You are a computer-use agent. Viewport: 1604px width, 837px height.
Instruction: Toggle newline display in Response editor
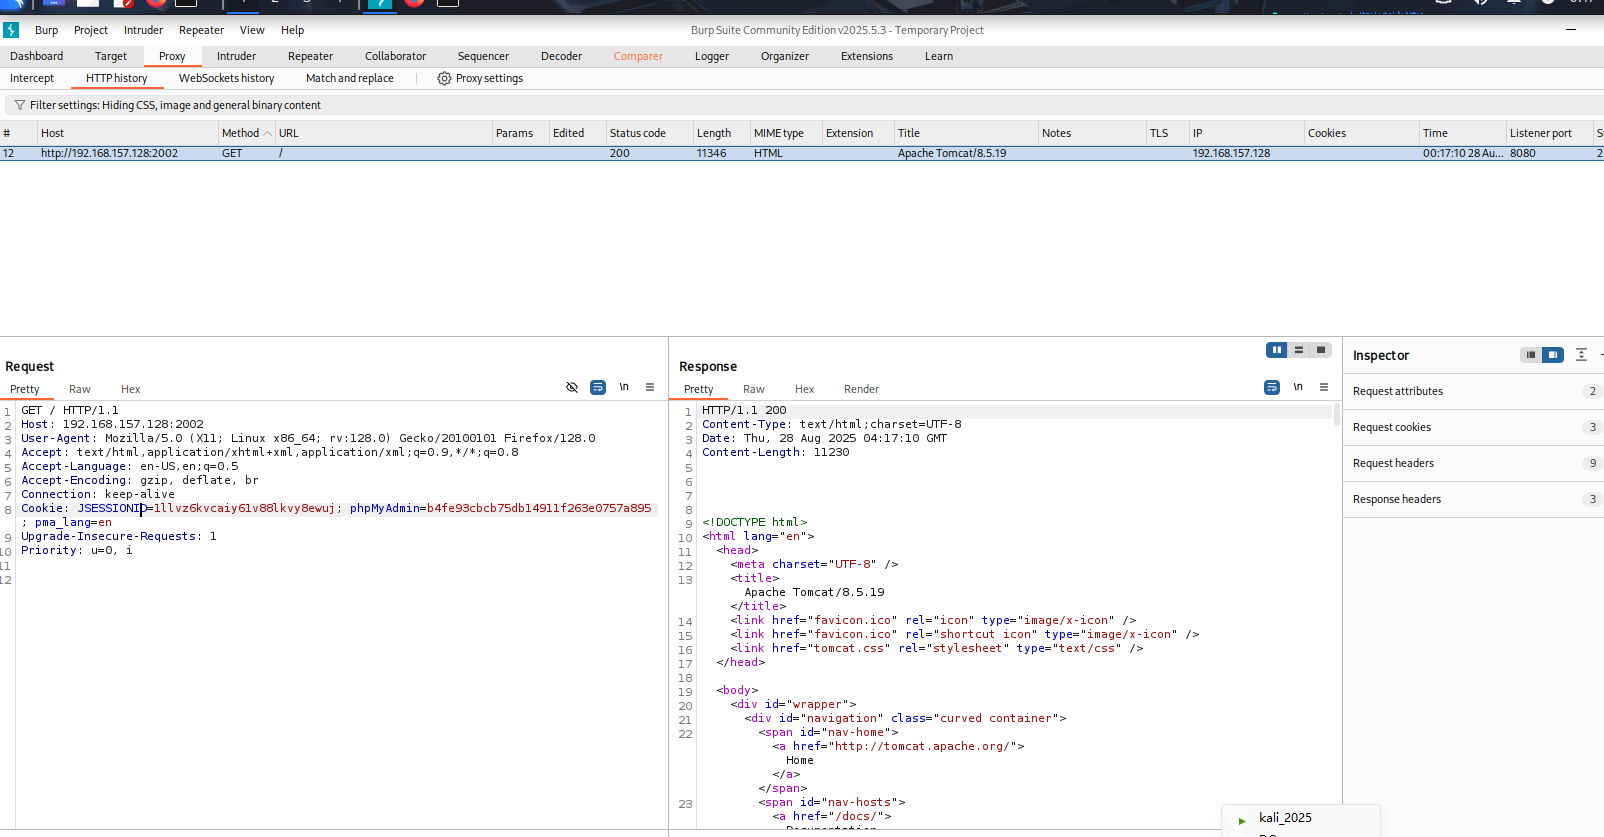coord(1298,387)
